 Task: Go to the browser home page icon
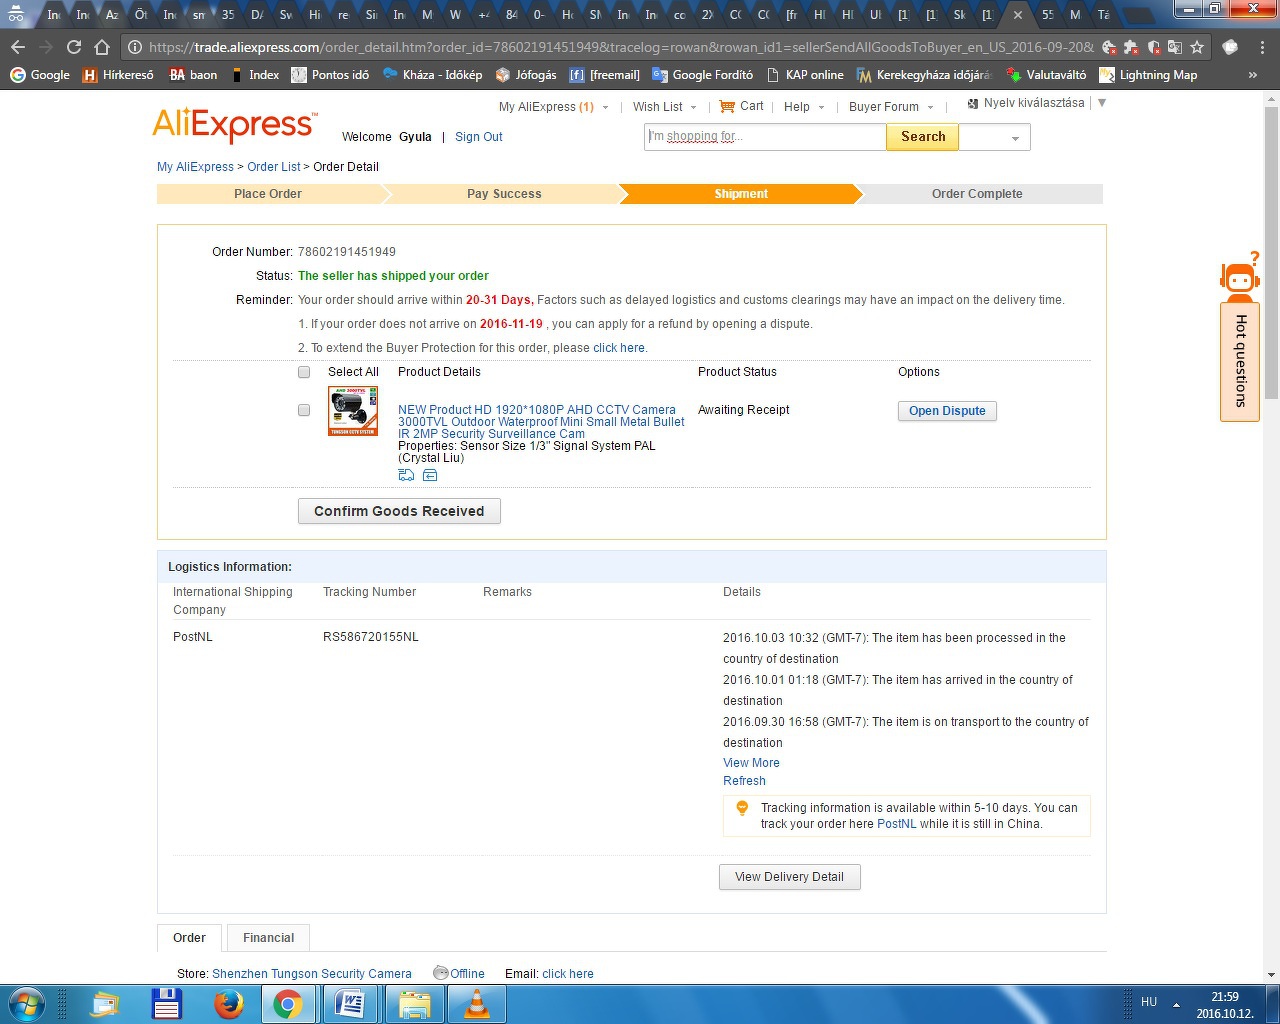click(x=102, y=47)
